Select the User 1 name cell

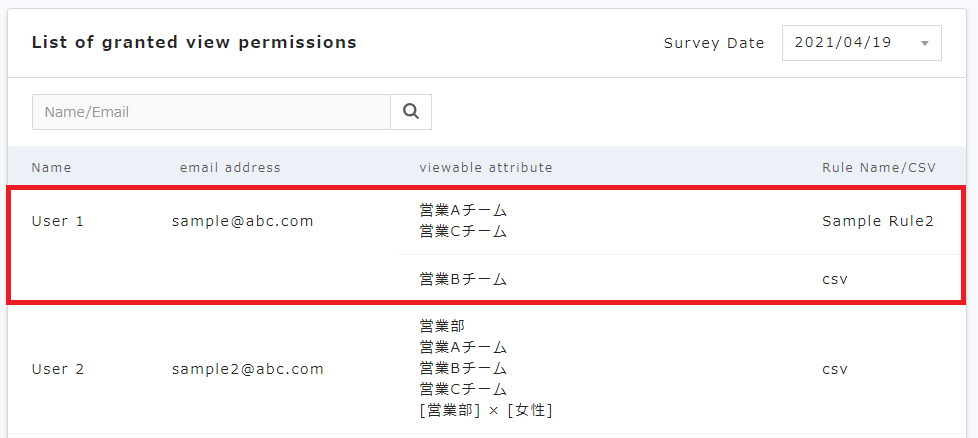click(x=58, y=221)
